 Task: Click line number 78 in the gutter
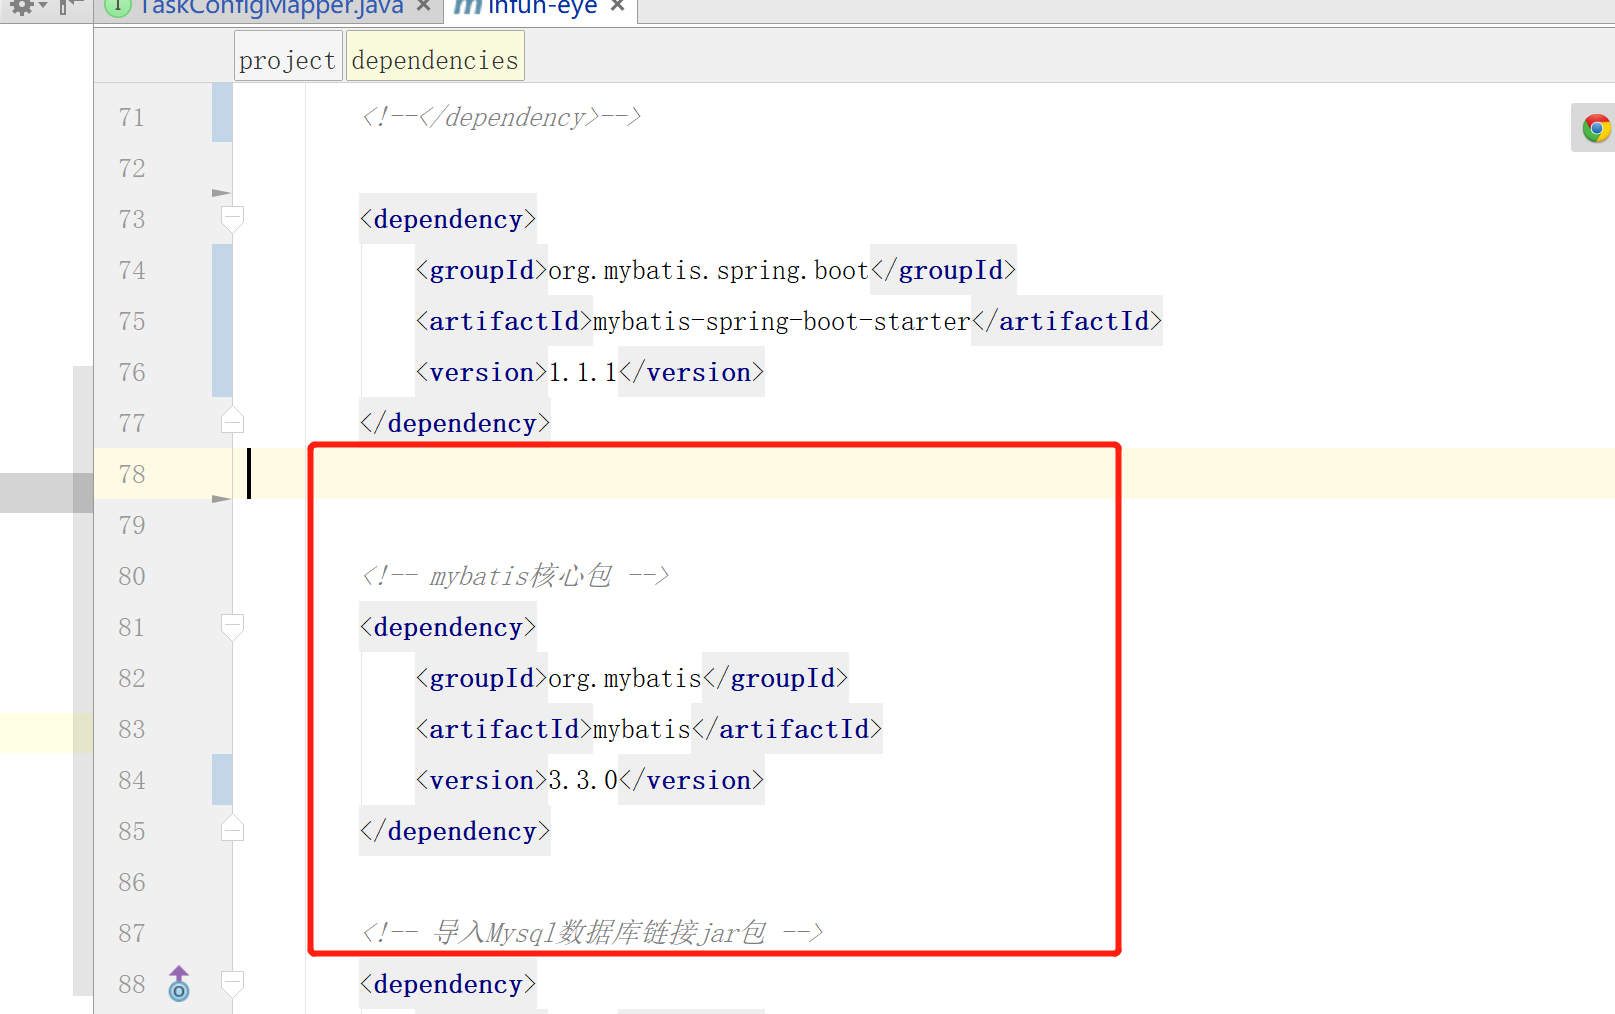132,475
